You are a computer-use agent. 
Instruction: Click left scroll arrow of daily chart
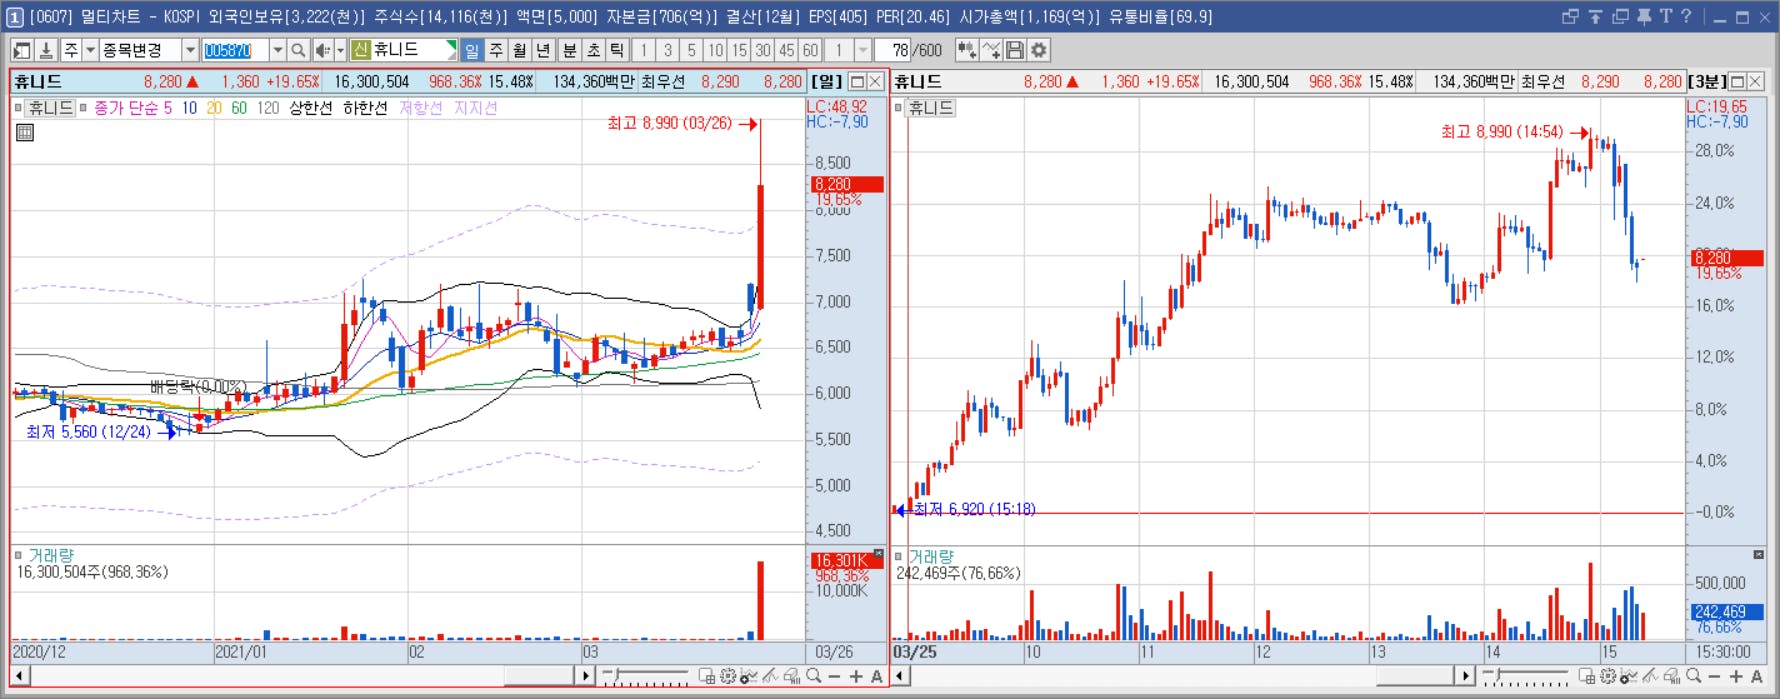click(x=19, y=677)
